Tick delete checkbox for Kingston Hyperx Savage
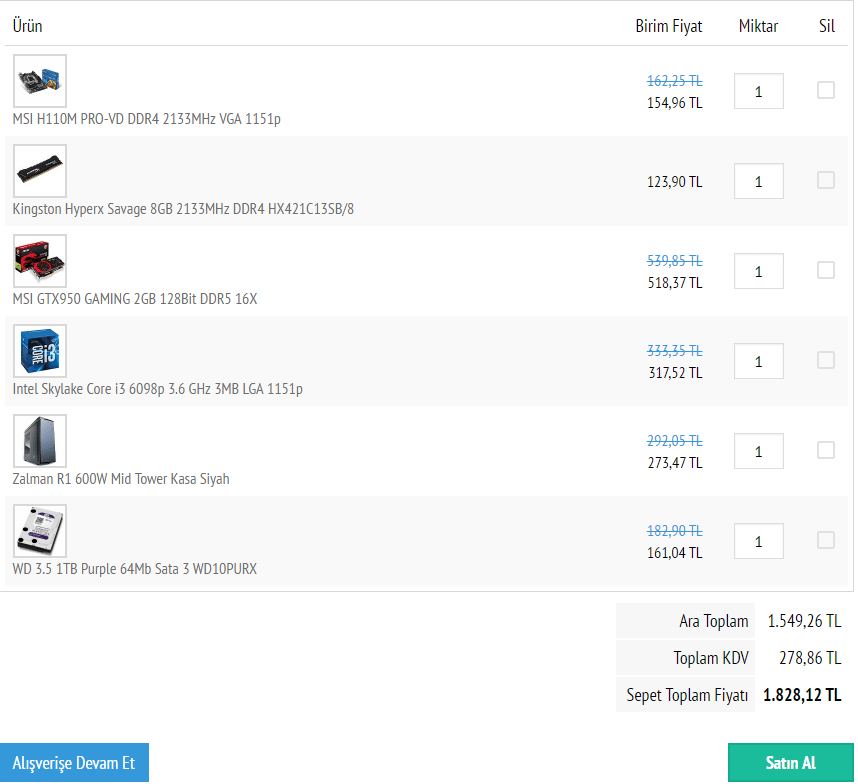 pos(825,180)
